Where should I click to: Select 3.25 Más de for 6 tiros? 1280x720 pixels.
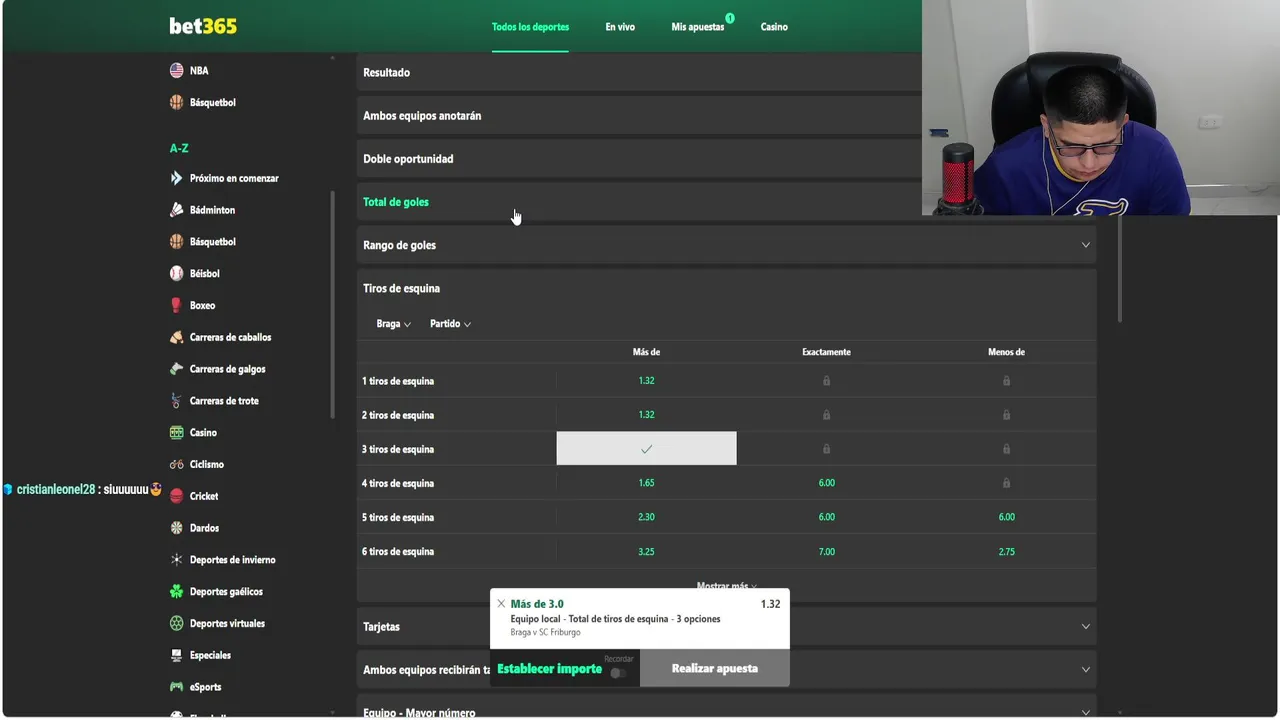[646, 551]
